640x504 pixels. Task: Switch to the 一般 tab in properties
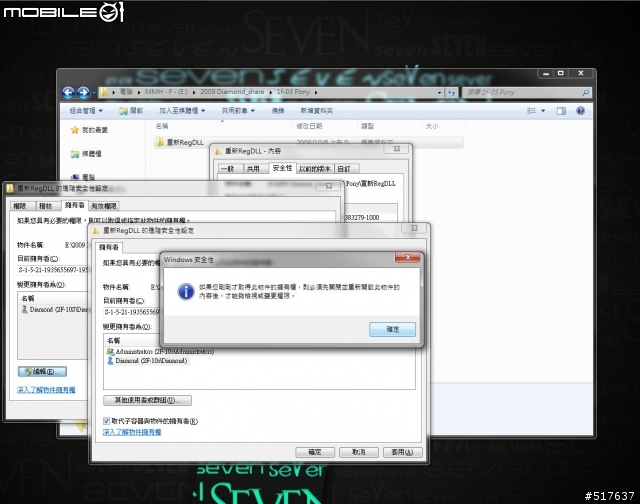230,169
